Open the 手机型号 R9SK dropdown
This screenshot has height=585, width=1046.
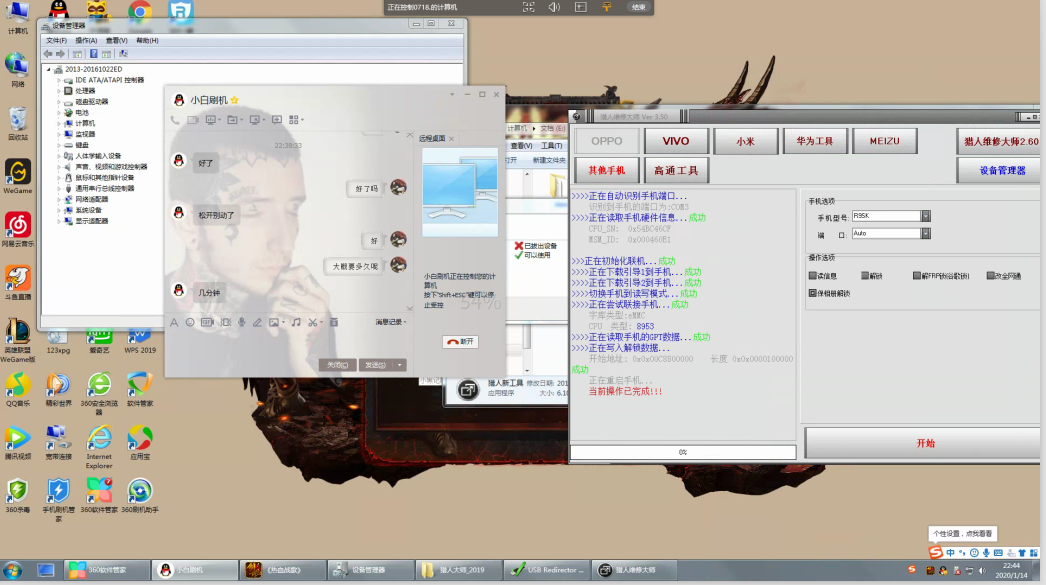(x=925, y=216)
